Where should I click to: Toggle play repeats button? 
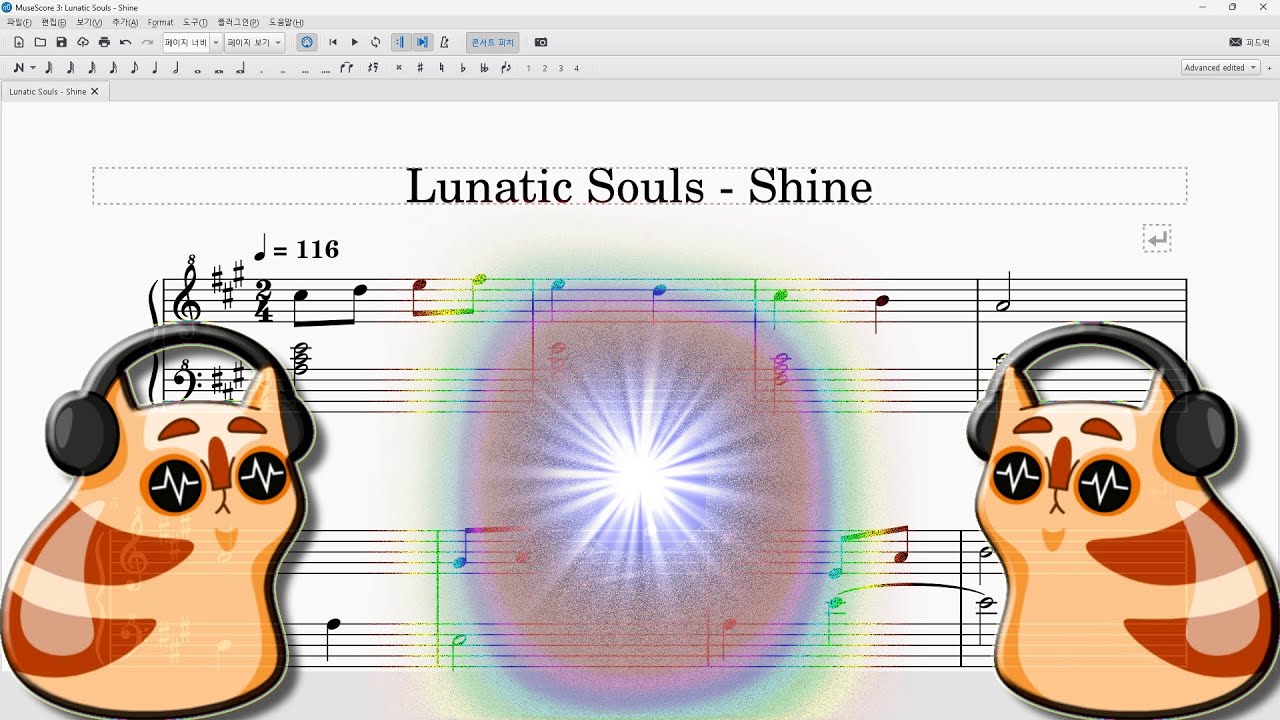[x=400, y=42]
